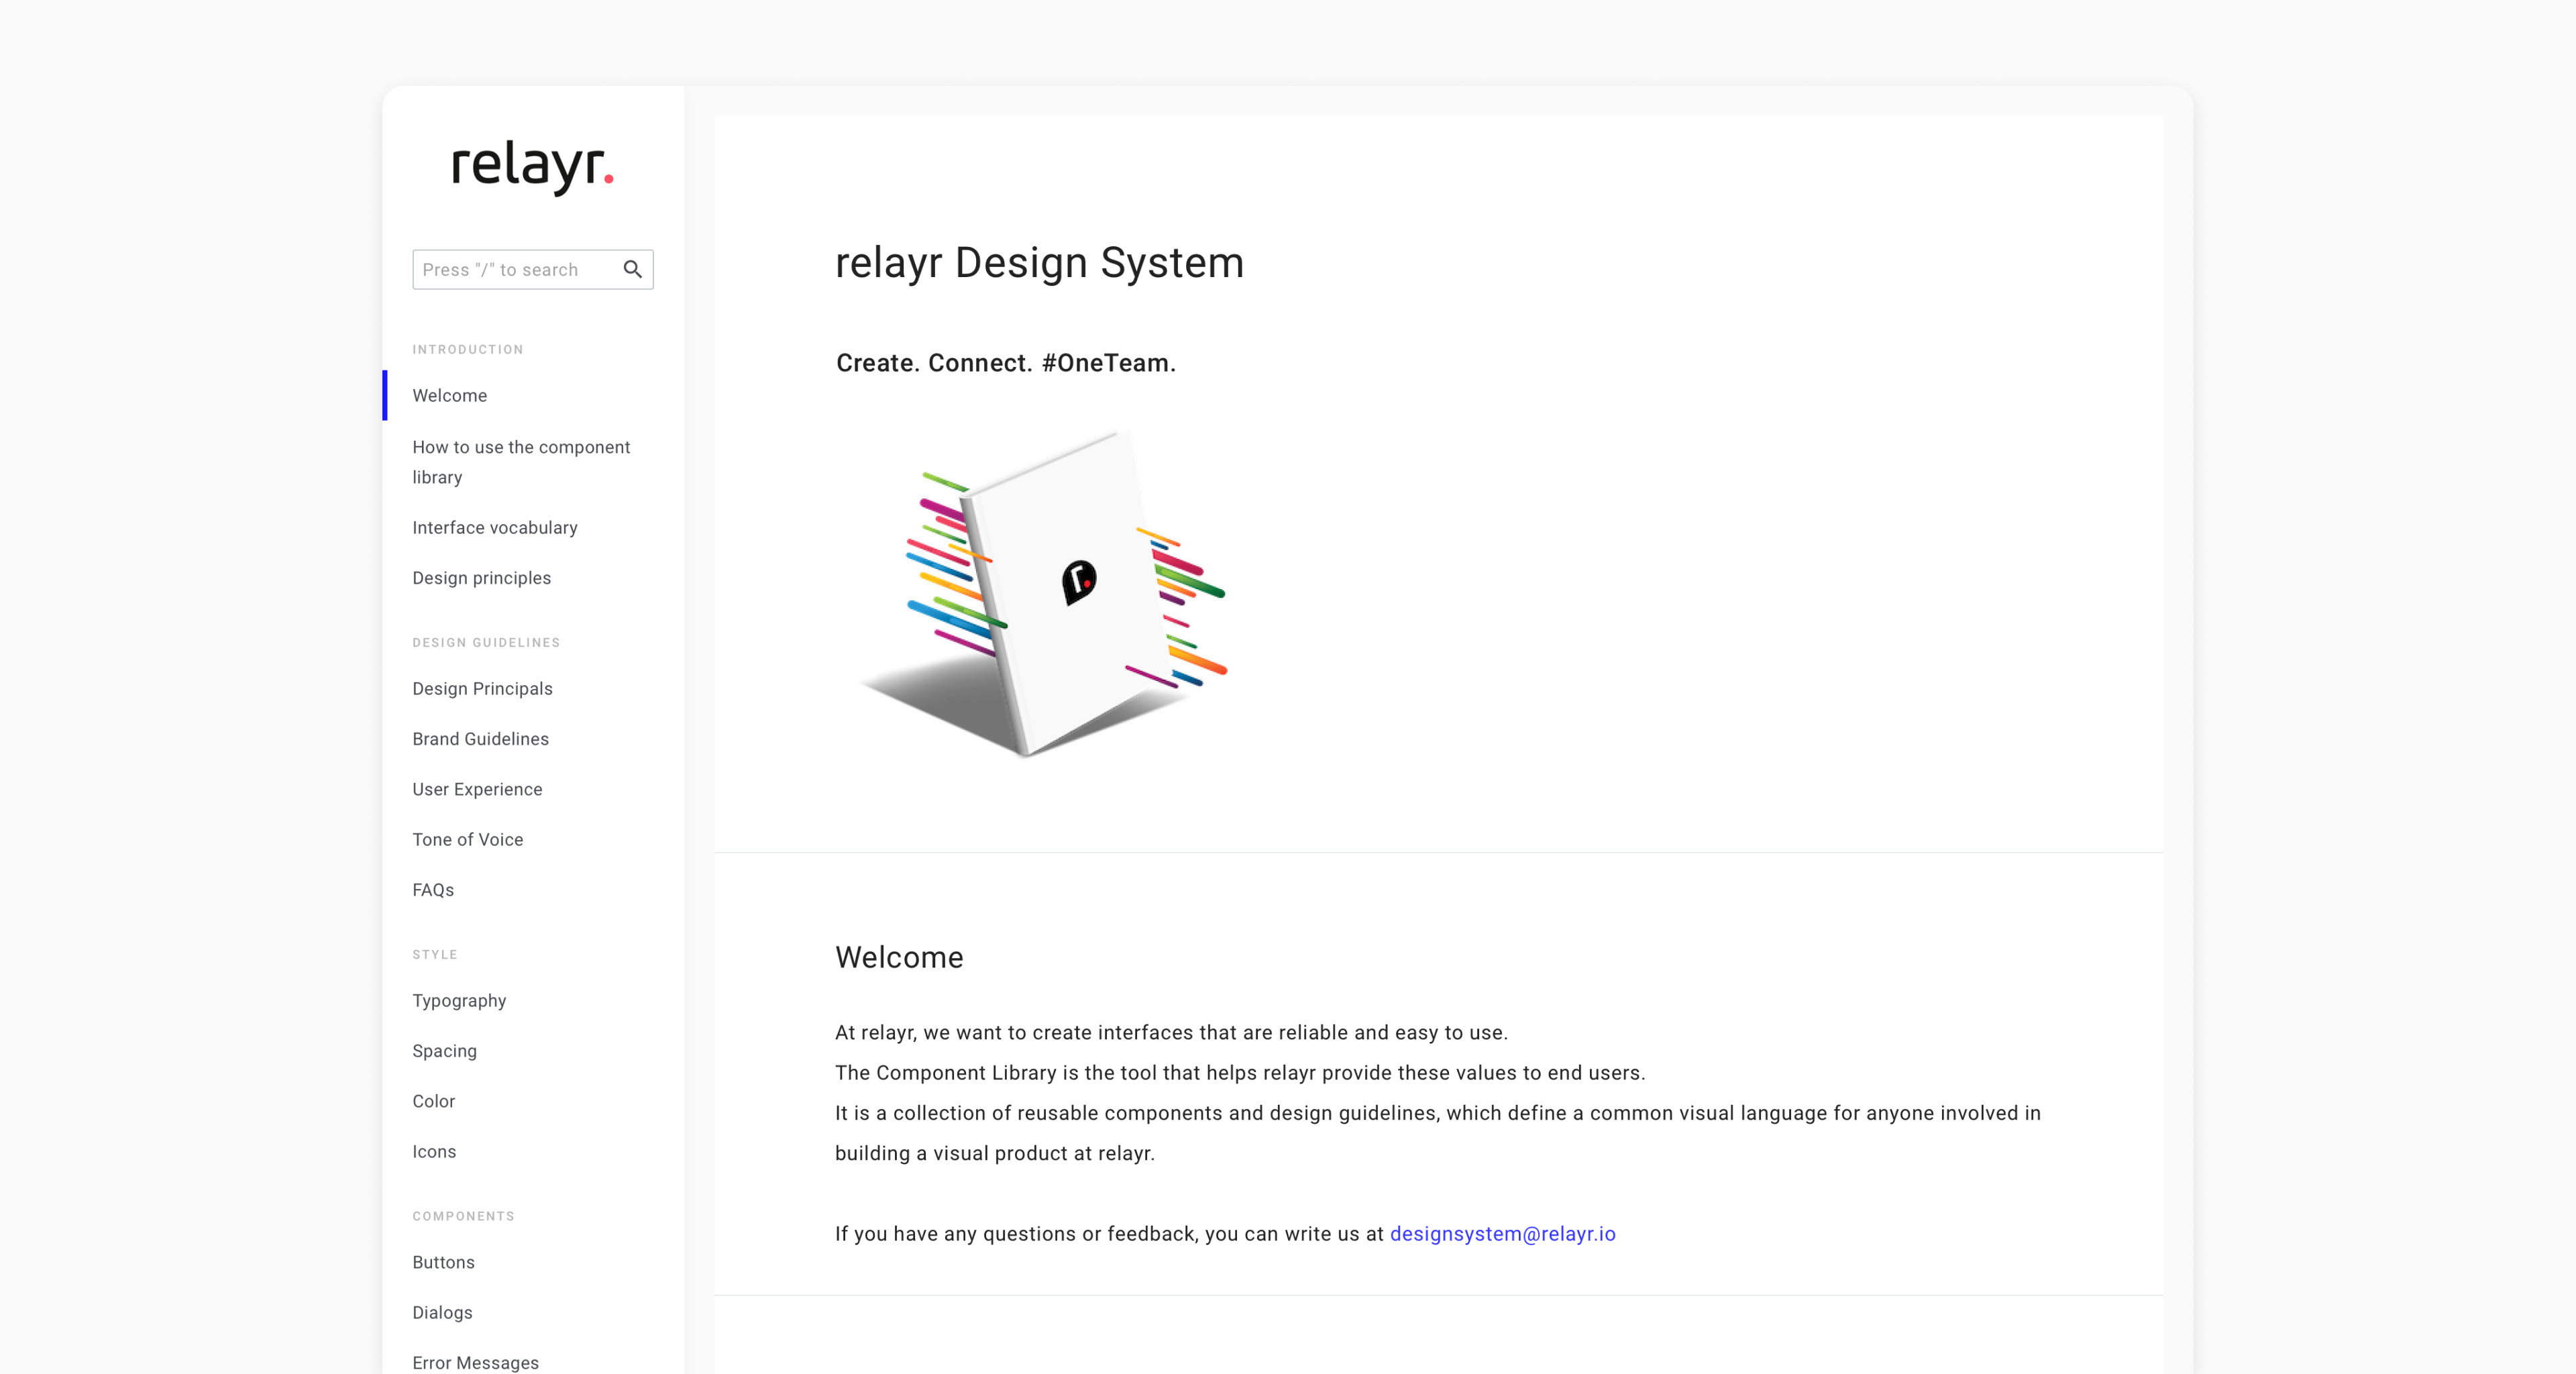This screenshot has width=2576, height=1374.
Task: Click the STYLE section label
Action: coord(435,954)
